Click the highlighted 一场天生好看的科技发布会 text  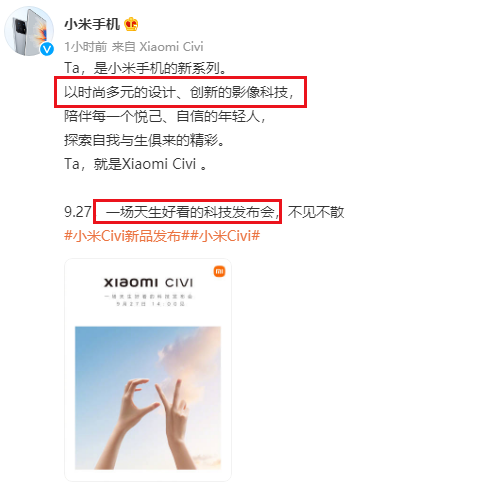pos(192,212)
